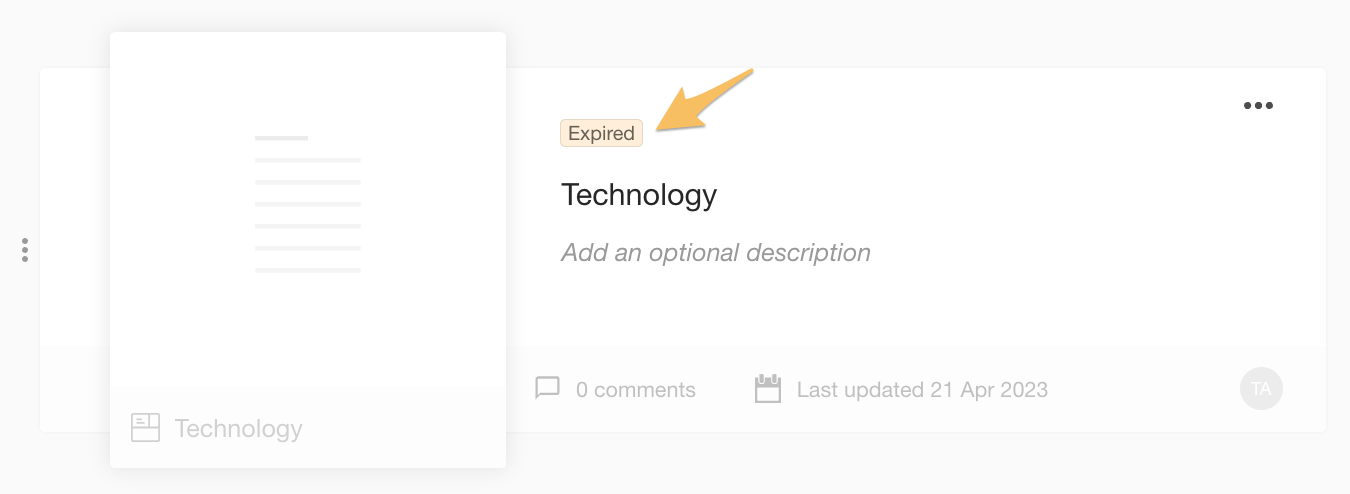
Task: Click the short top line of the placeholder
Action: point(281,138)
